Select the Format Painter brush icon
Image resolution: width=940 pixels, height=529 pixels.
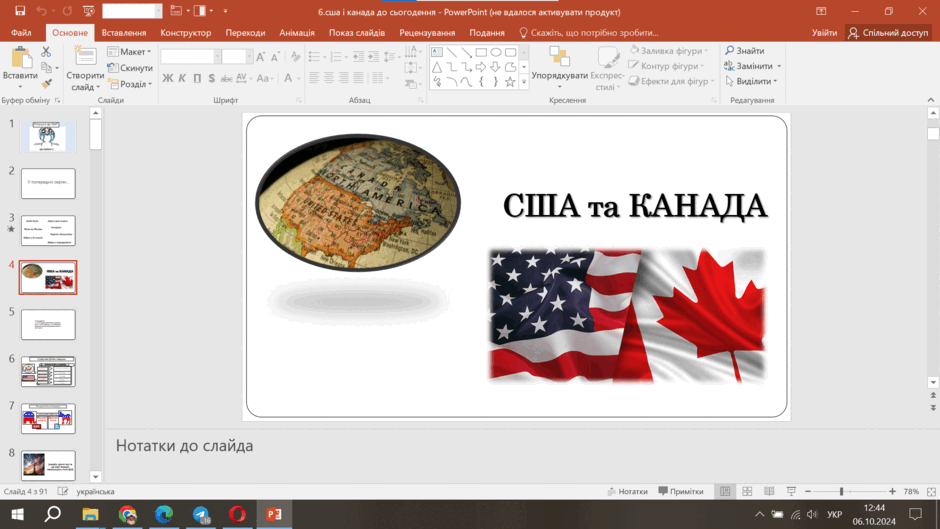pos(46,83)
